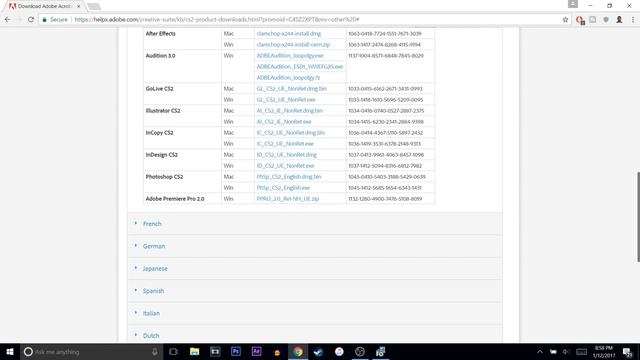Viewport: 640px width, 360px height.
Task: Click the cast-style extension icon next to the red extension icon
Action: (x=593, y=19)
